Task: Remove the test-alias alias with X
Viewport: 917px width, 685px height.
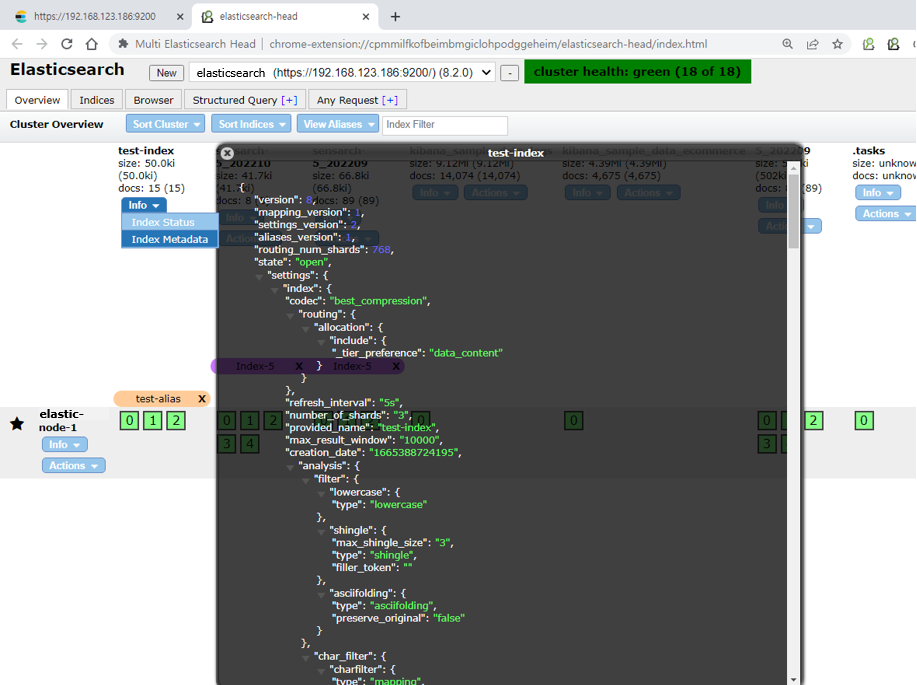Action: 202,399
